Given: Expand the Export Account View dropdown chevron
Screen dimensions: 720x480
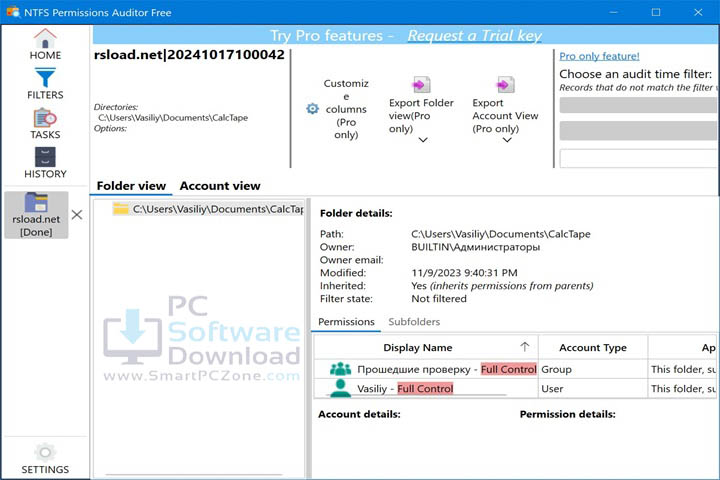Looking at the screenshot, I should [506, 140].
